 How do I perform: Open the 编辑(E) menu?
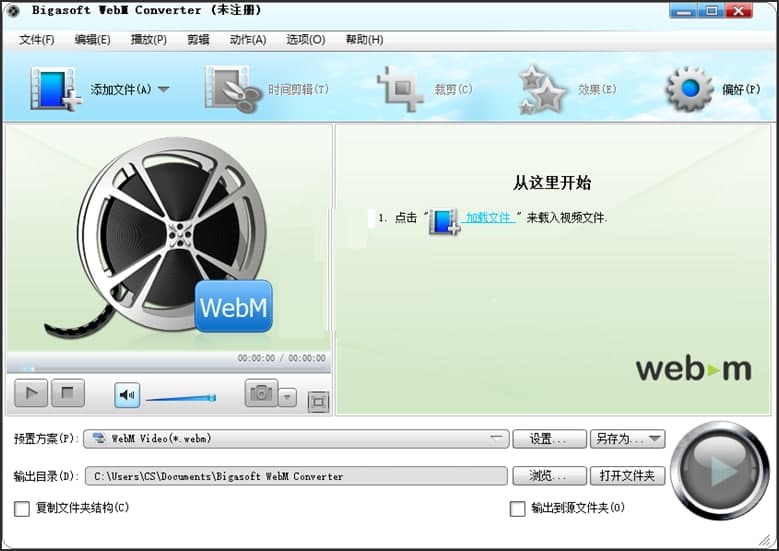coord(92,40)
